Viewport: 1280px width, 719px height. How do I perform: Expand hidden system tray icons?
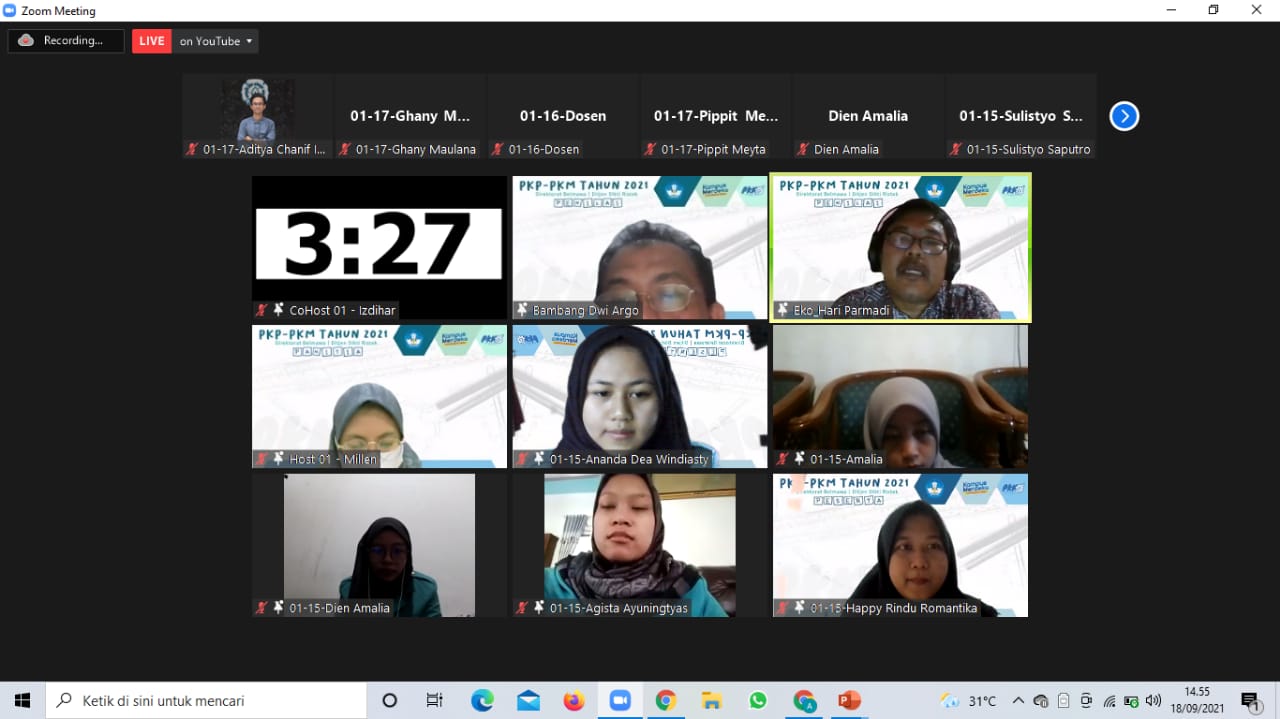pos(1018,701)
